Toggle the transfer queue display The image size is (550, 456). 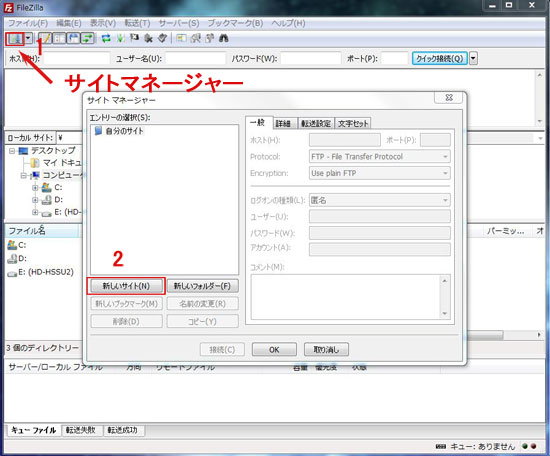pos(87,38)
